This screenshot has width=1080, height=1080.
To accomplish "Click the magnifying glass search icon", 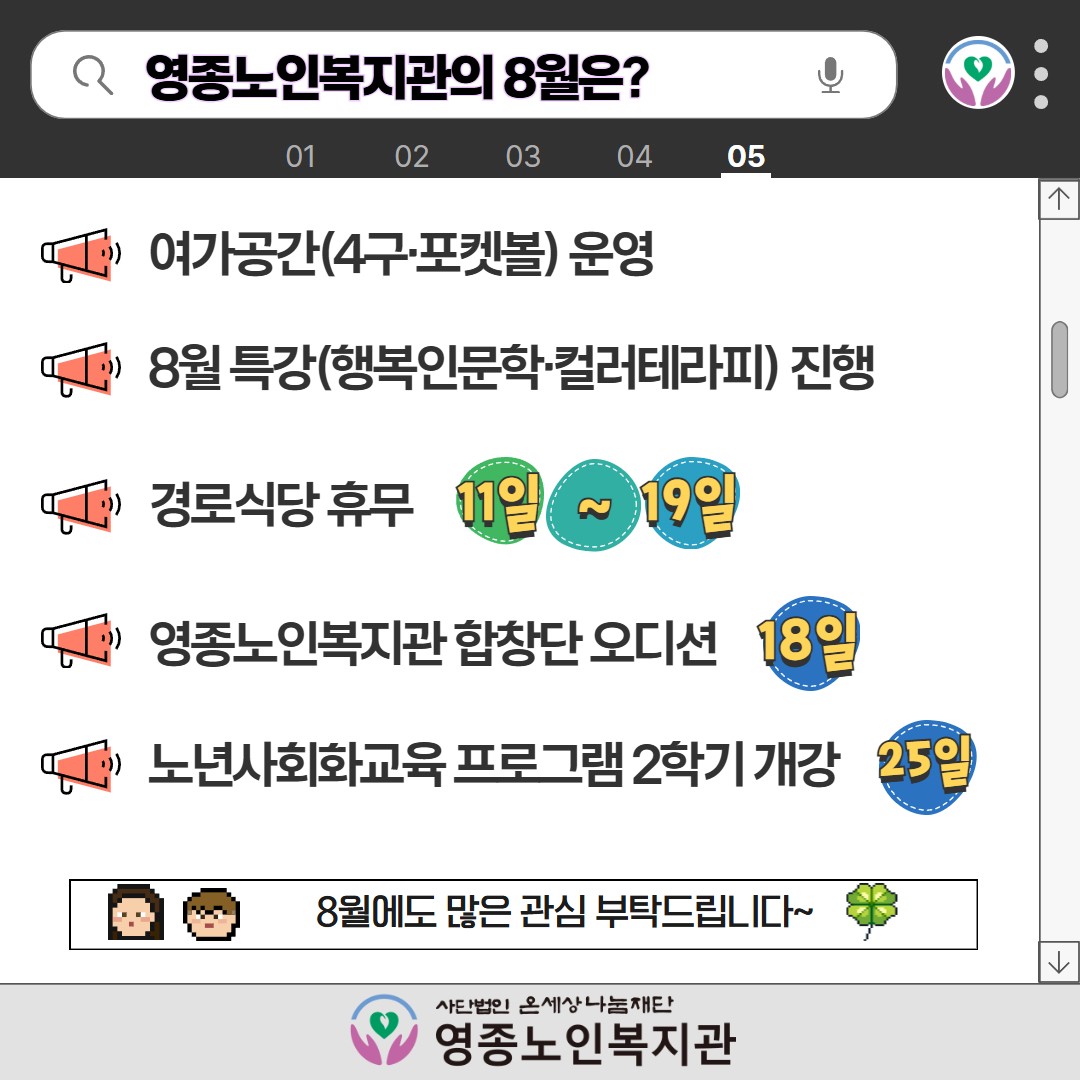I will [x=92, y=75].
